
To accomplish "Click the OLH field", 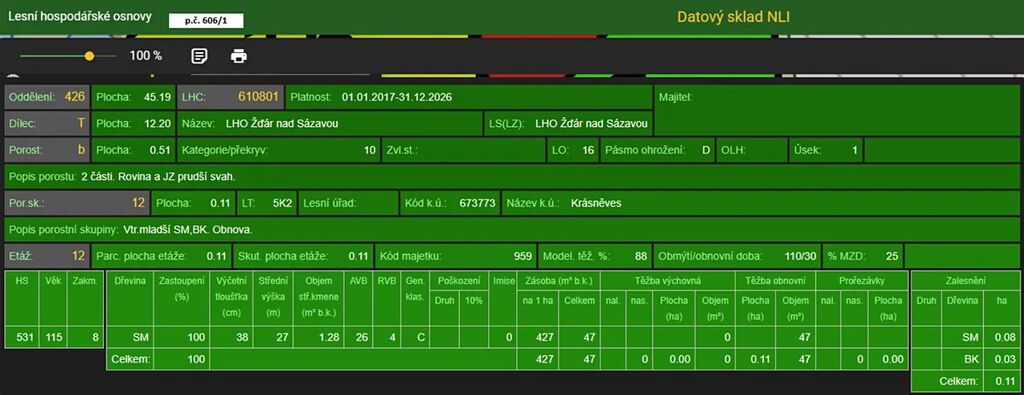I will pos(752,150).
